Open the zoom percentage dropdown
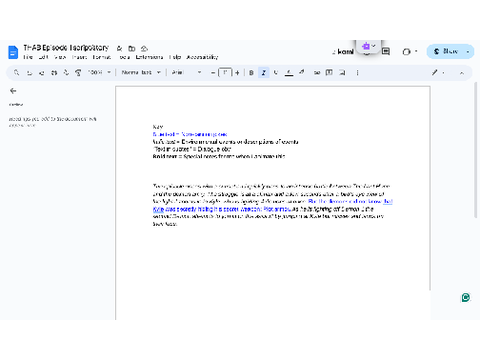 coord(99,72)
